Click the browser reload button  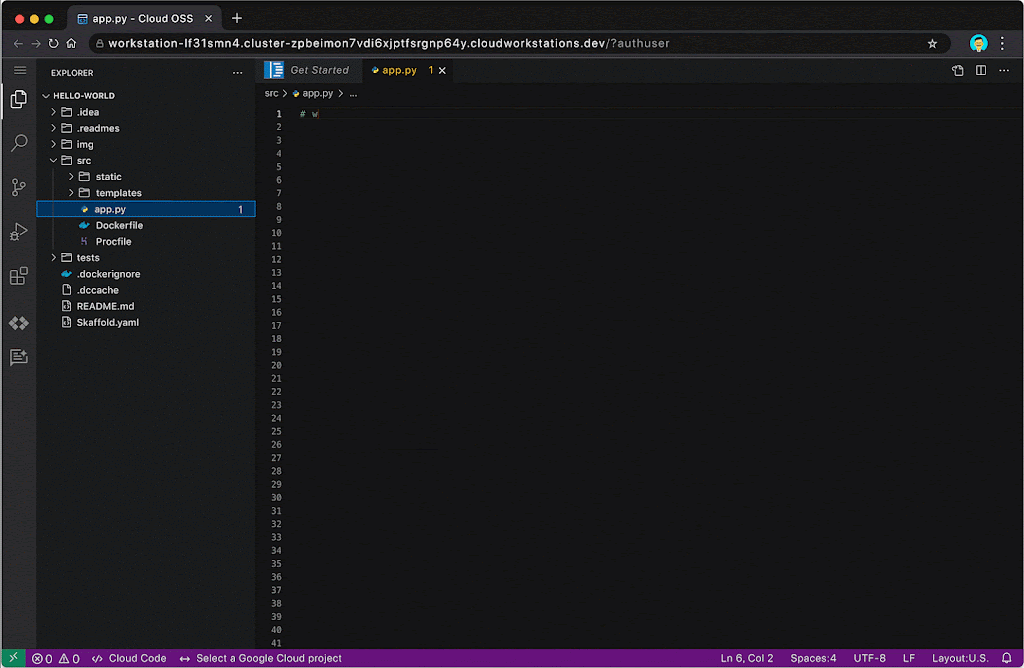click(54, 44)
